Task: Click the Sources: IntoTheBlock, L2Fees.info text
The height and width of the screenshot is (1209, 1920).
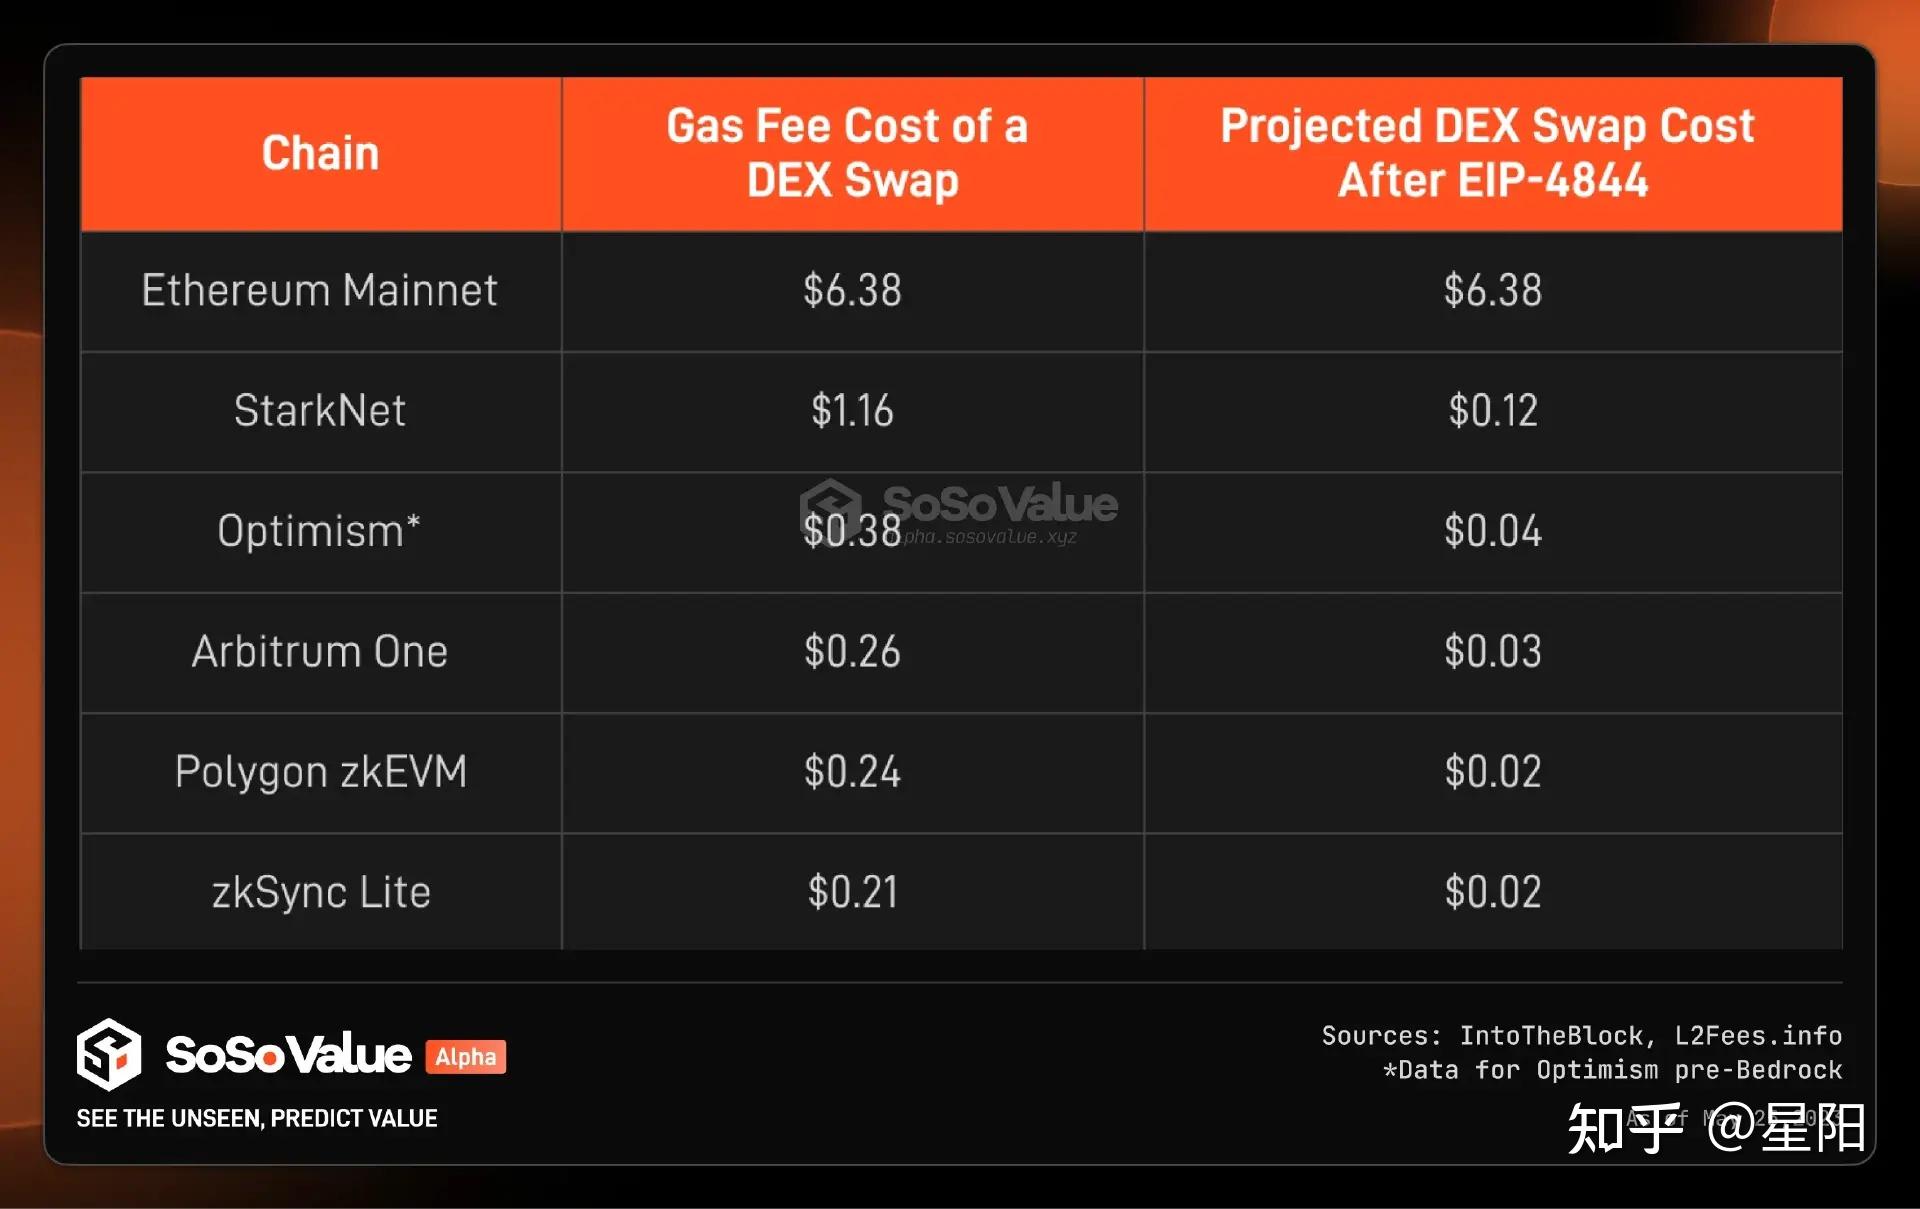Action: tap(1582, 1036)
